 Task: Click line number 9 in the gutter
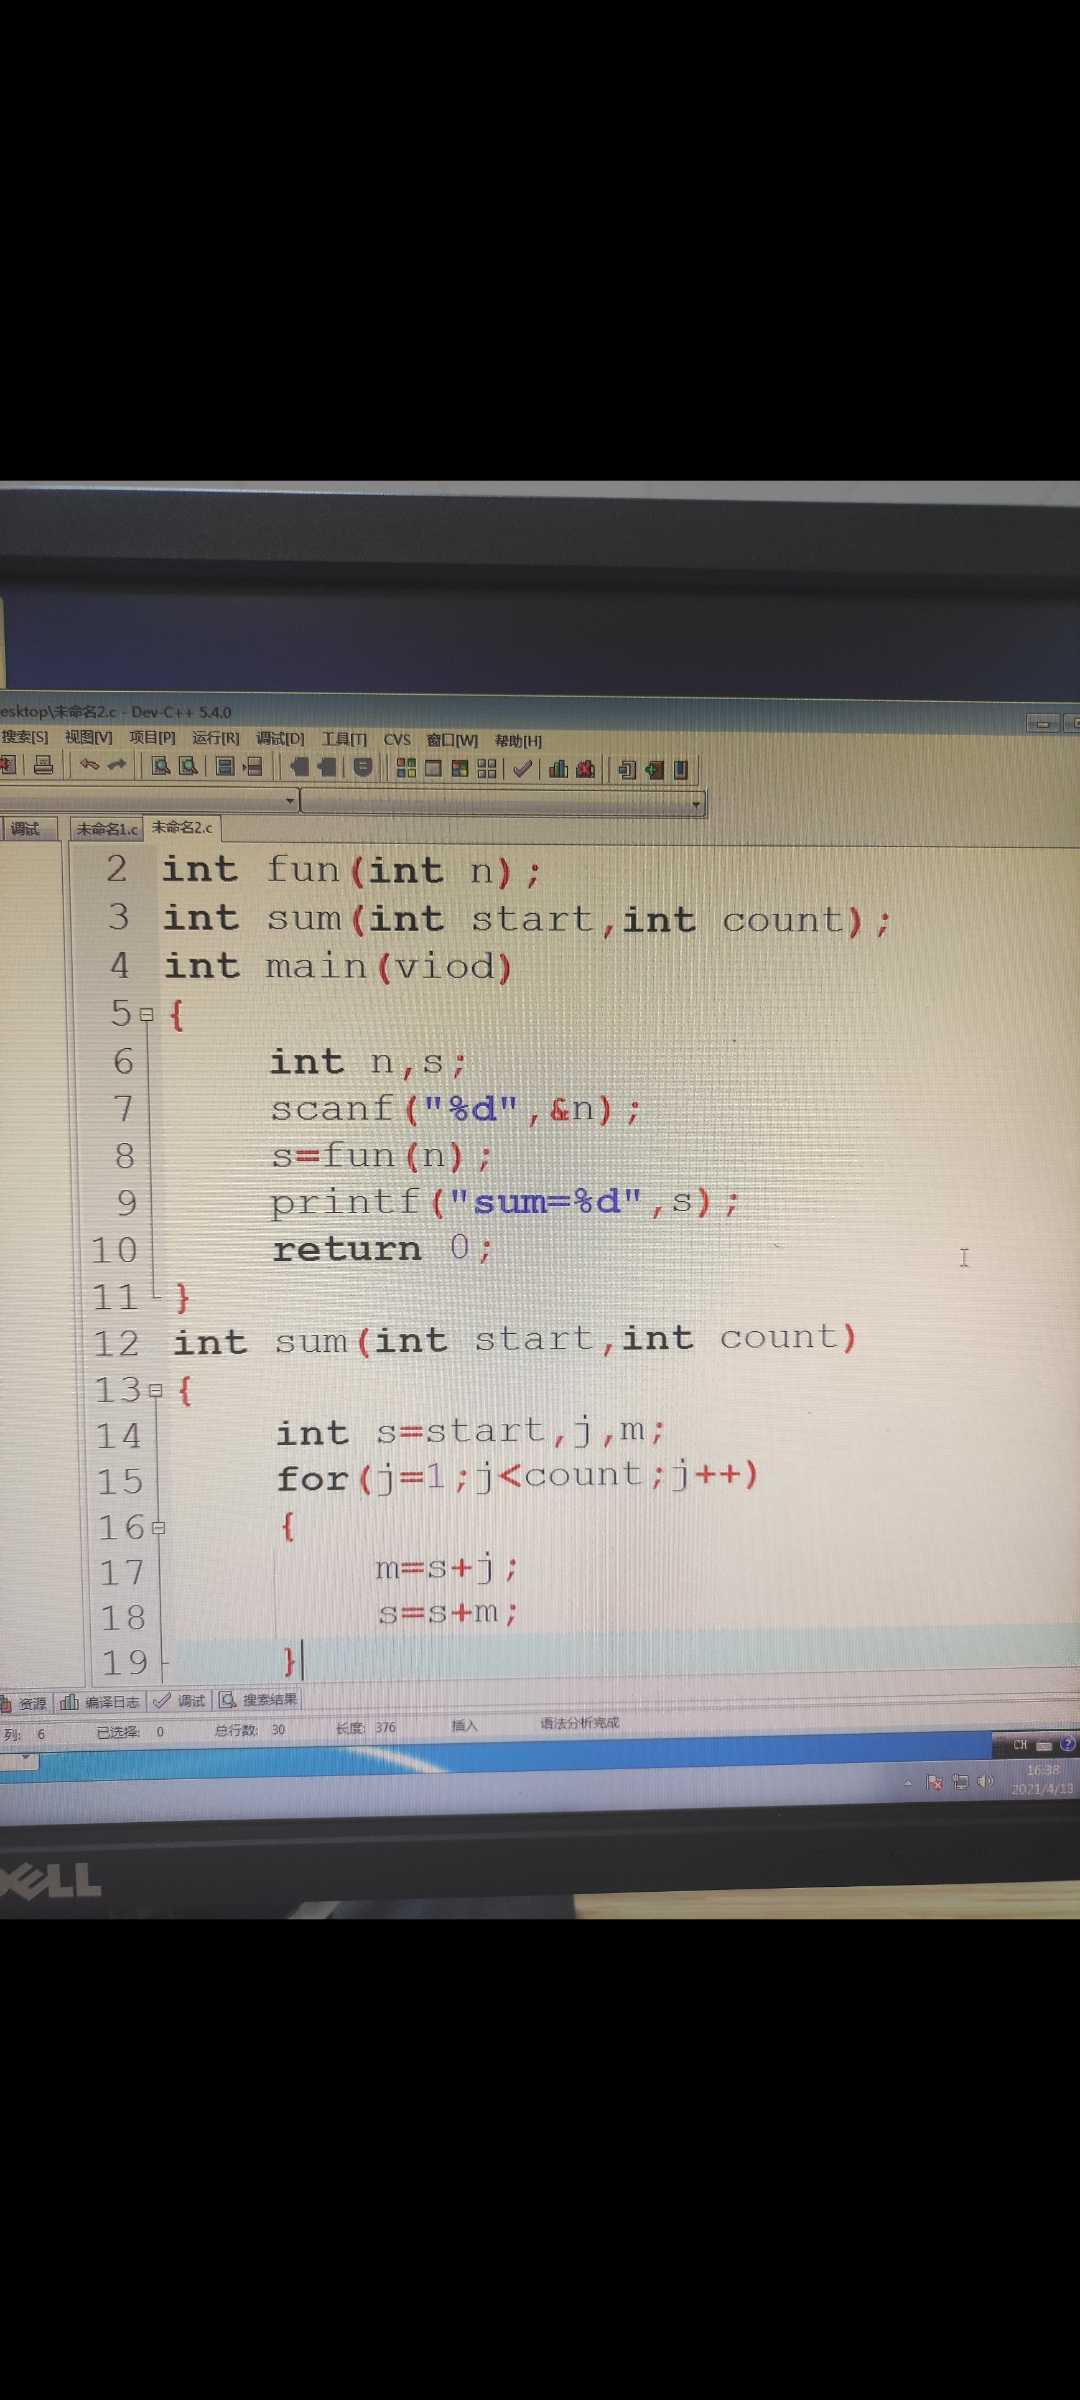click(126, 1203)
